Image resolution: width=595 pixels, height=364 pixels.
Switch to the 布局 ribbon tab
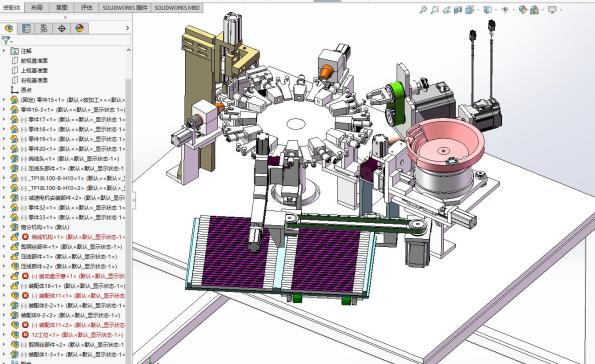(x=37, y=7)
